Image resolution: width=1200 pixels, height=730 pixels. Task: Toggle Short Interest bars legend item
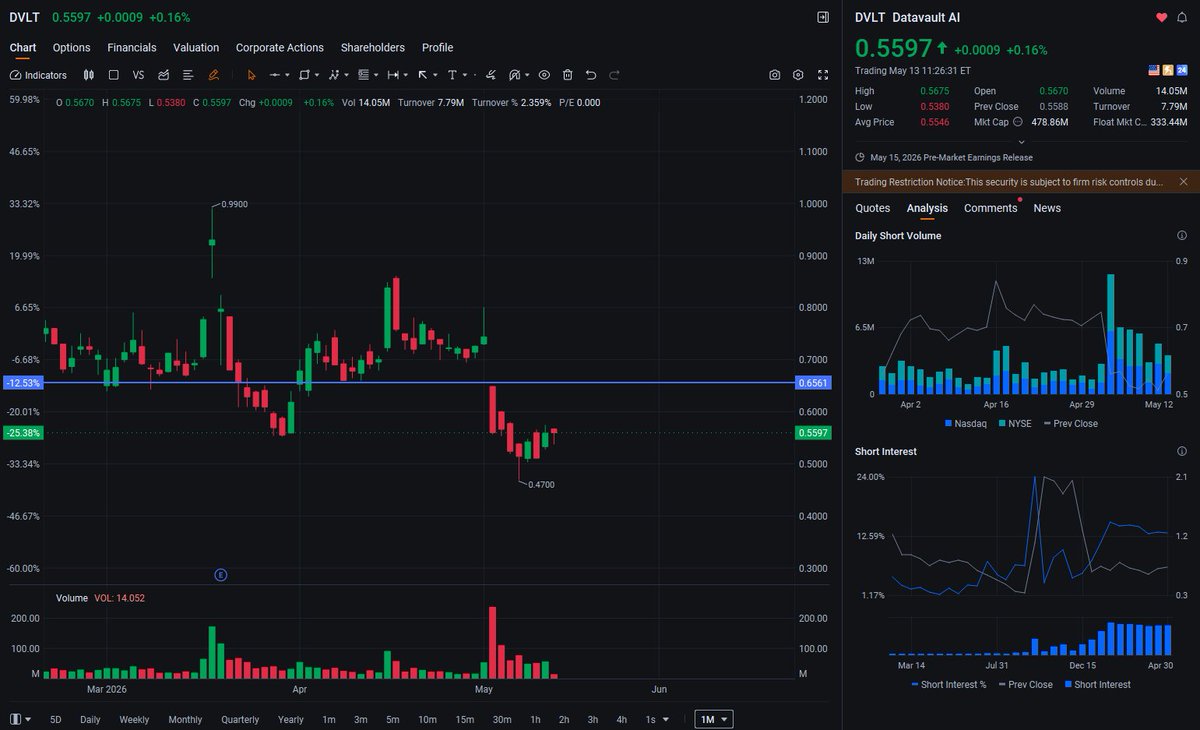coord(1097,685)
